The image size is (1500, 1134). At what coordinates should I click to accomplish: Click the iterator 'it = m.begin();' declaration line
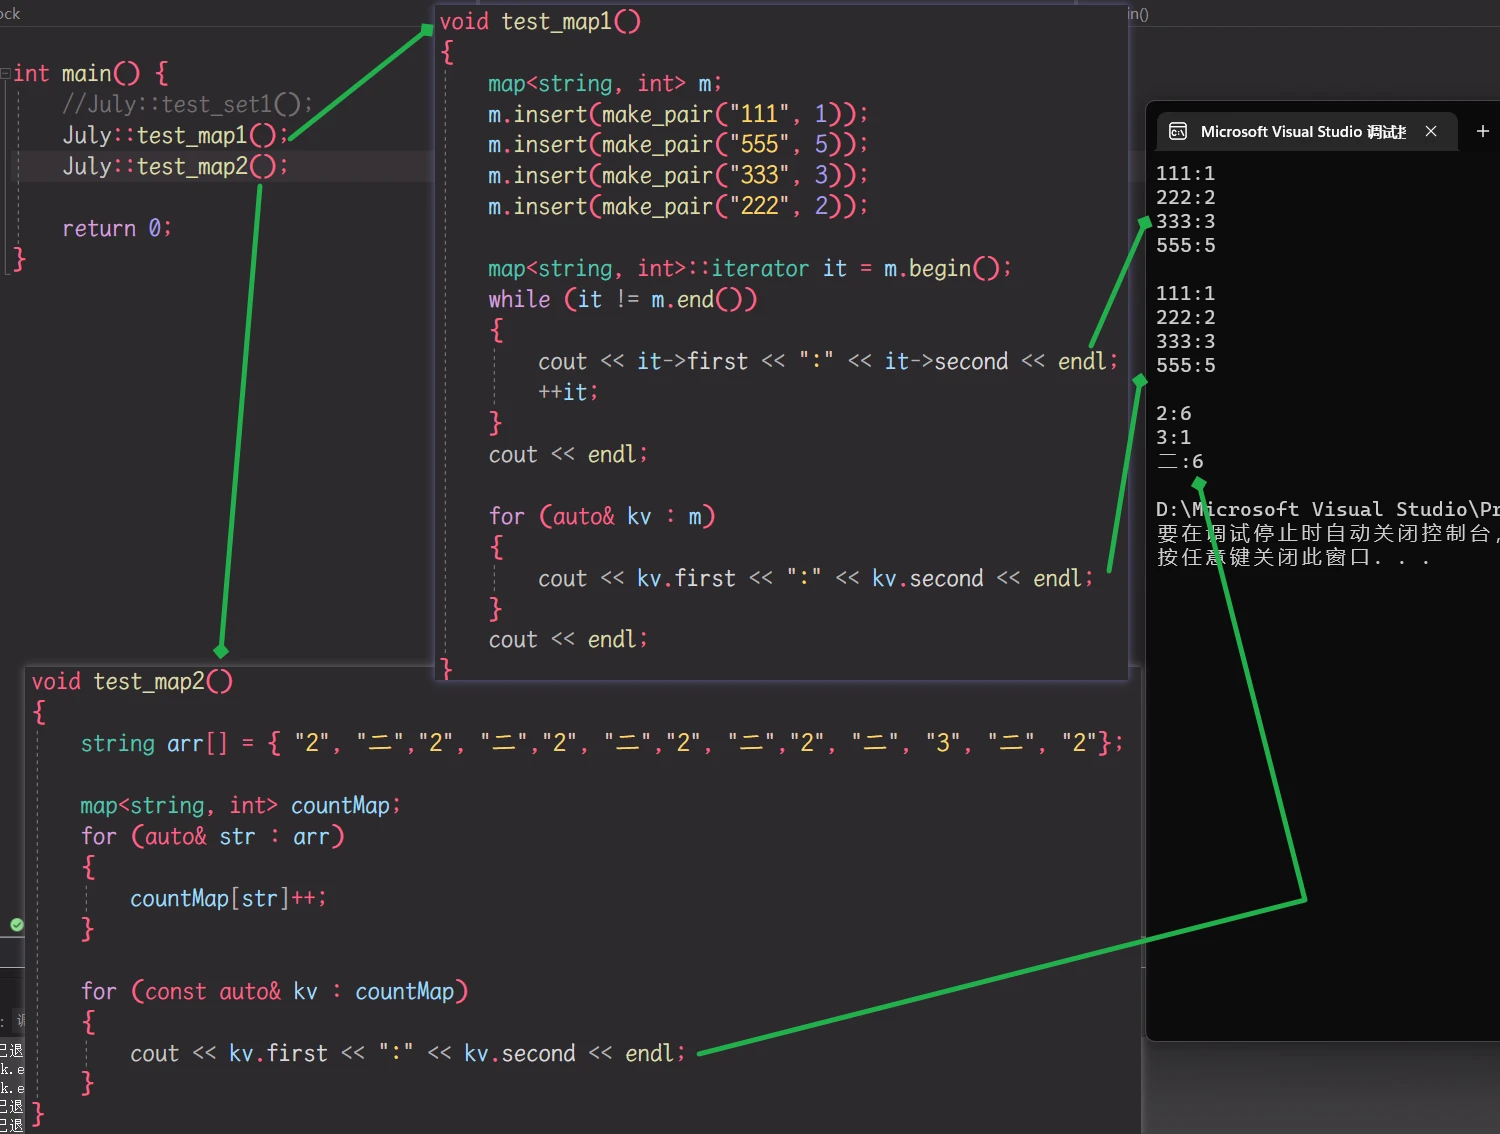750,268
